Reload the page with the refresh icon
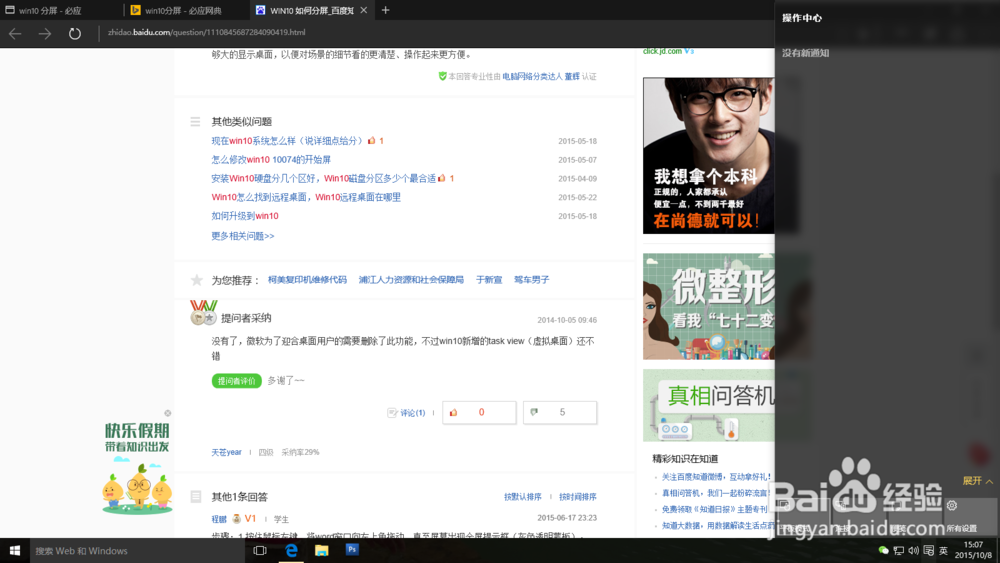1000x563 pixels. (75, 33)
